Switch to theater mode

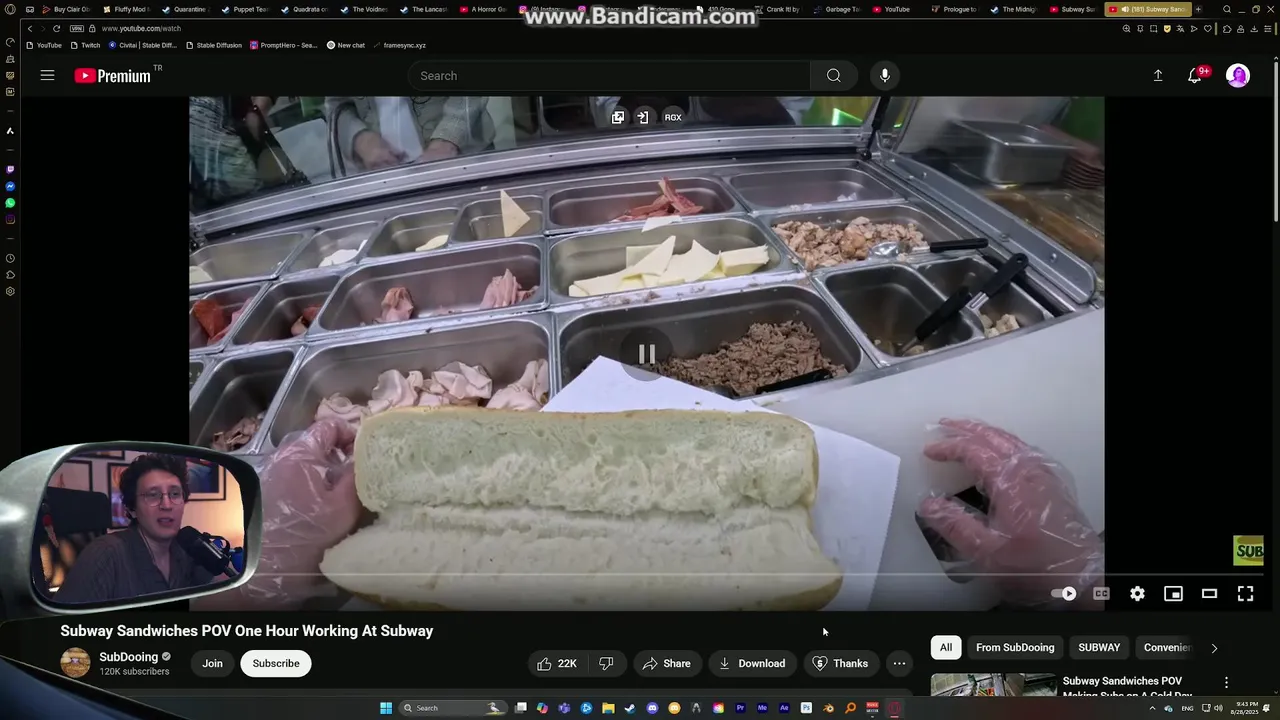1209,594
